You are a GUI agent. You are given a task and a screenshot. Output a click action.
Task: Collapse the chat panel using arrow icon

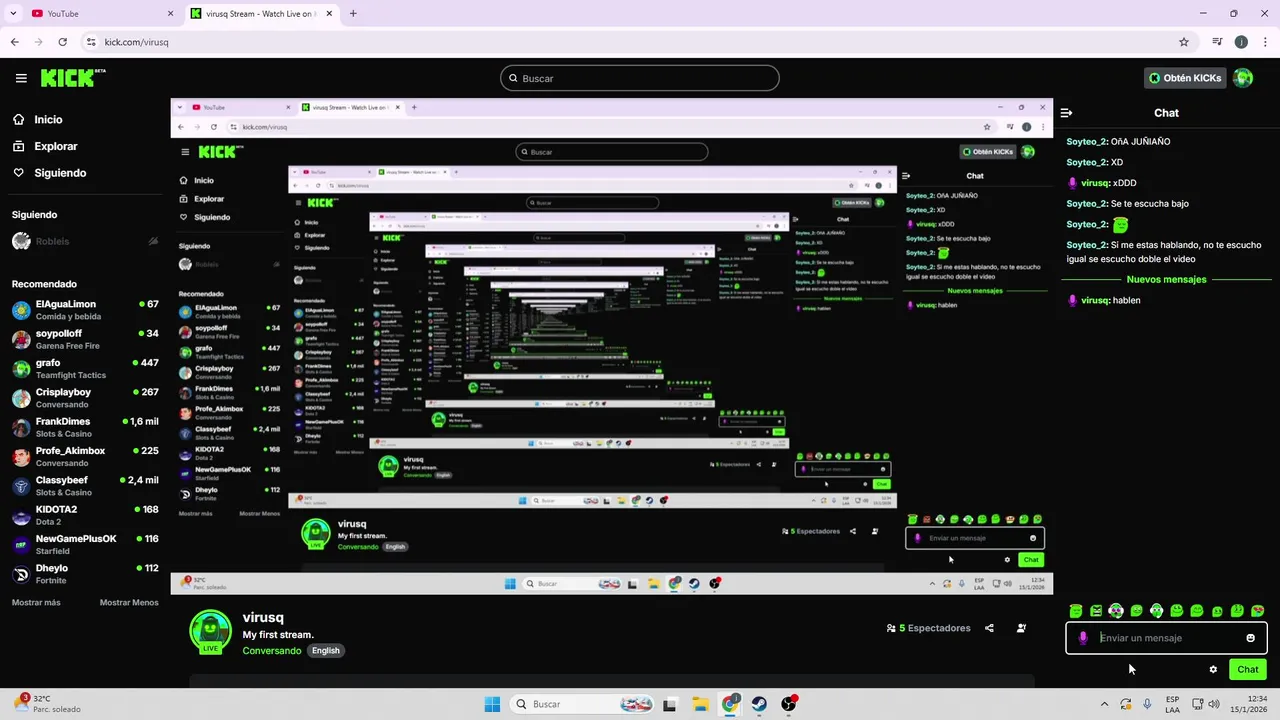[x=1066, y=113]
